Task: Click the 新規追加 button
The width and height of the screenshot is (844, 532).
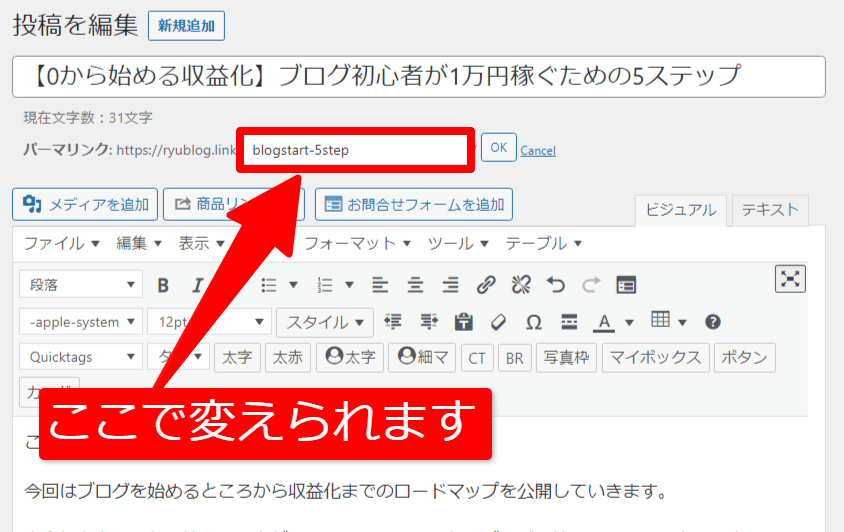Action: pyautogui.click(x=186, y=25)
